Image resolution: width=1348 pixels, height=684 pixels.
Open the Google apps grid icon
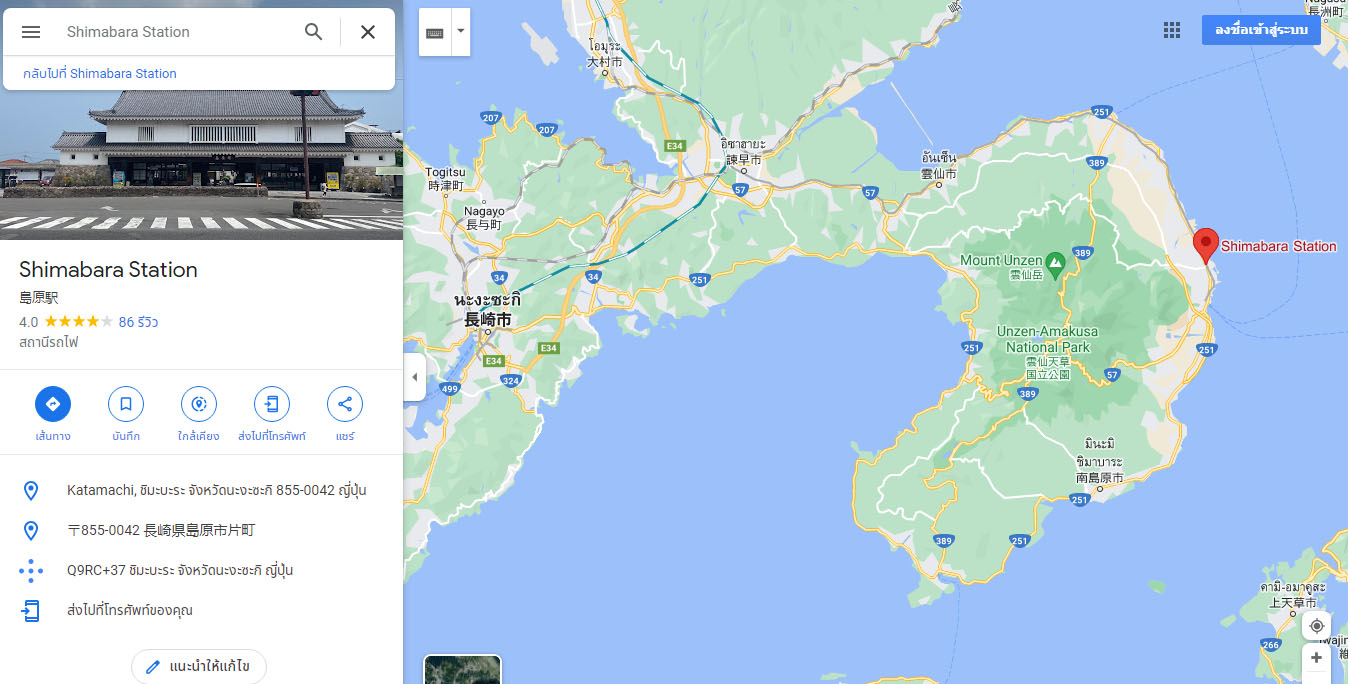1172,30
